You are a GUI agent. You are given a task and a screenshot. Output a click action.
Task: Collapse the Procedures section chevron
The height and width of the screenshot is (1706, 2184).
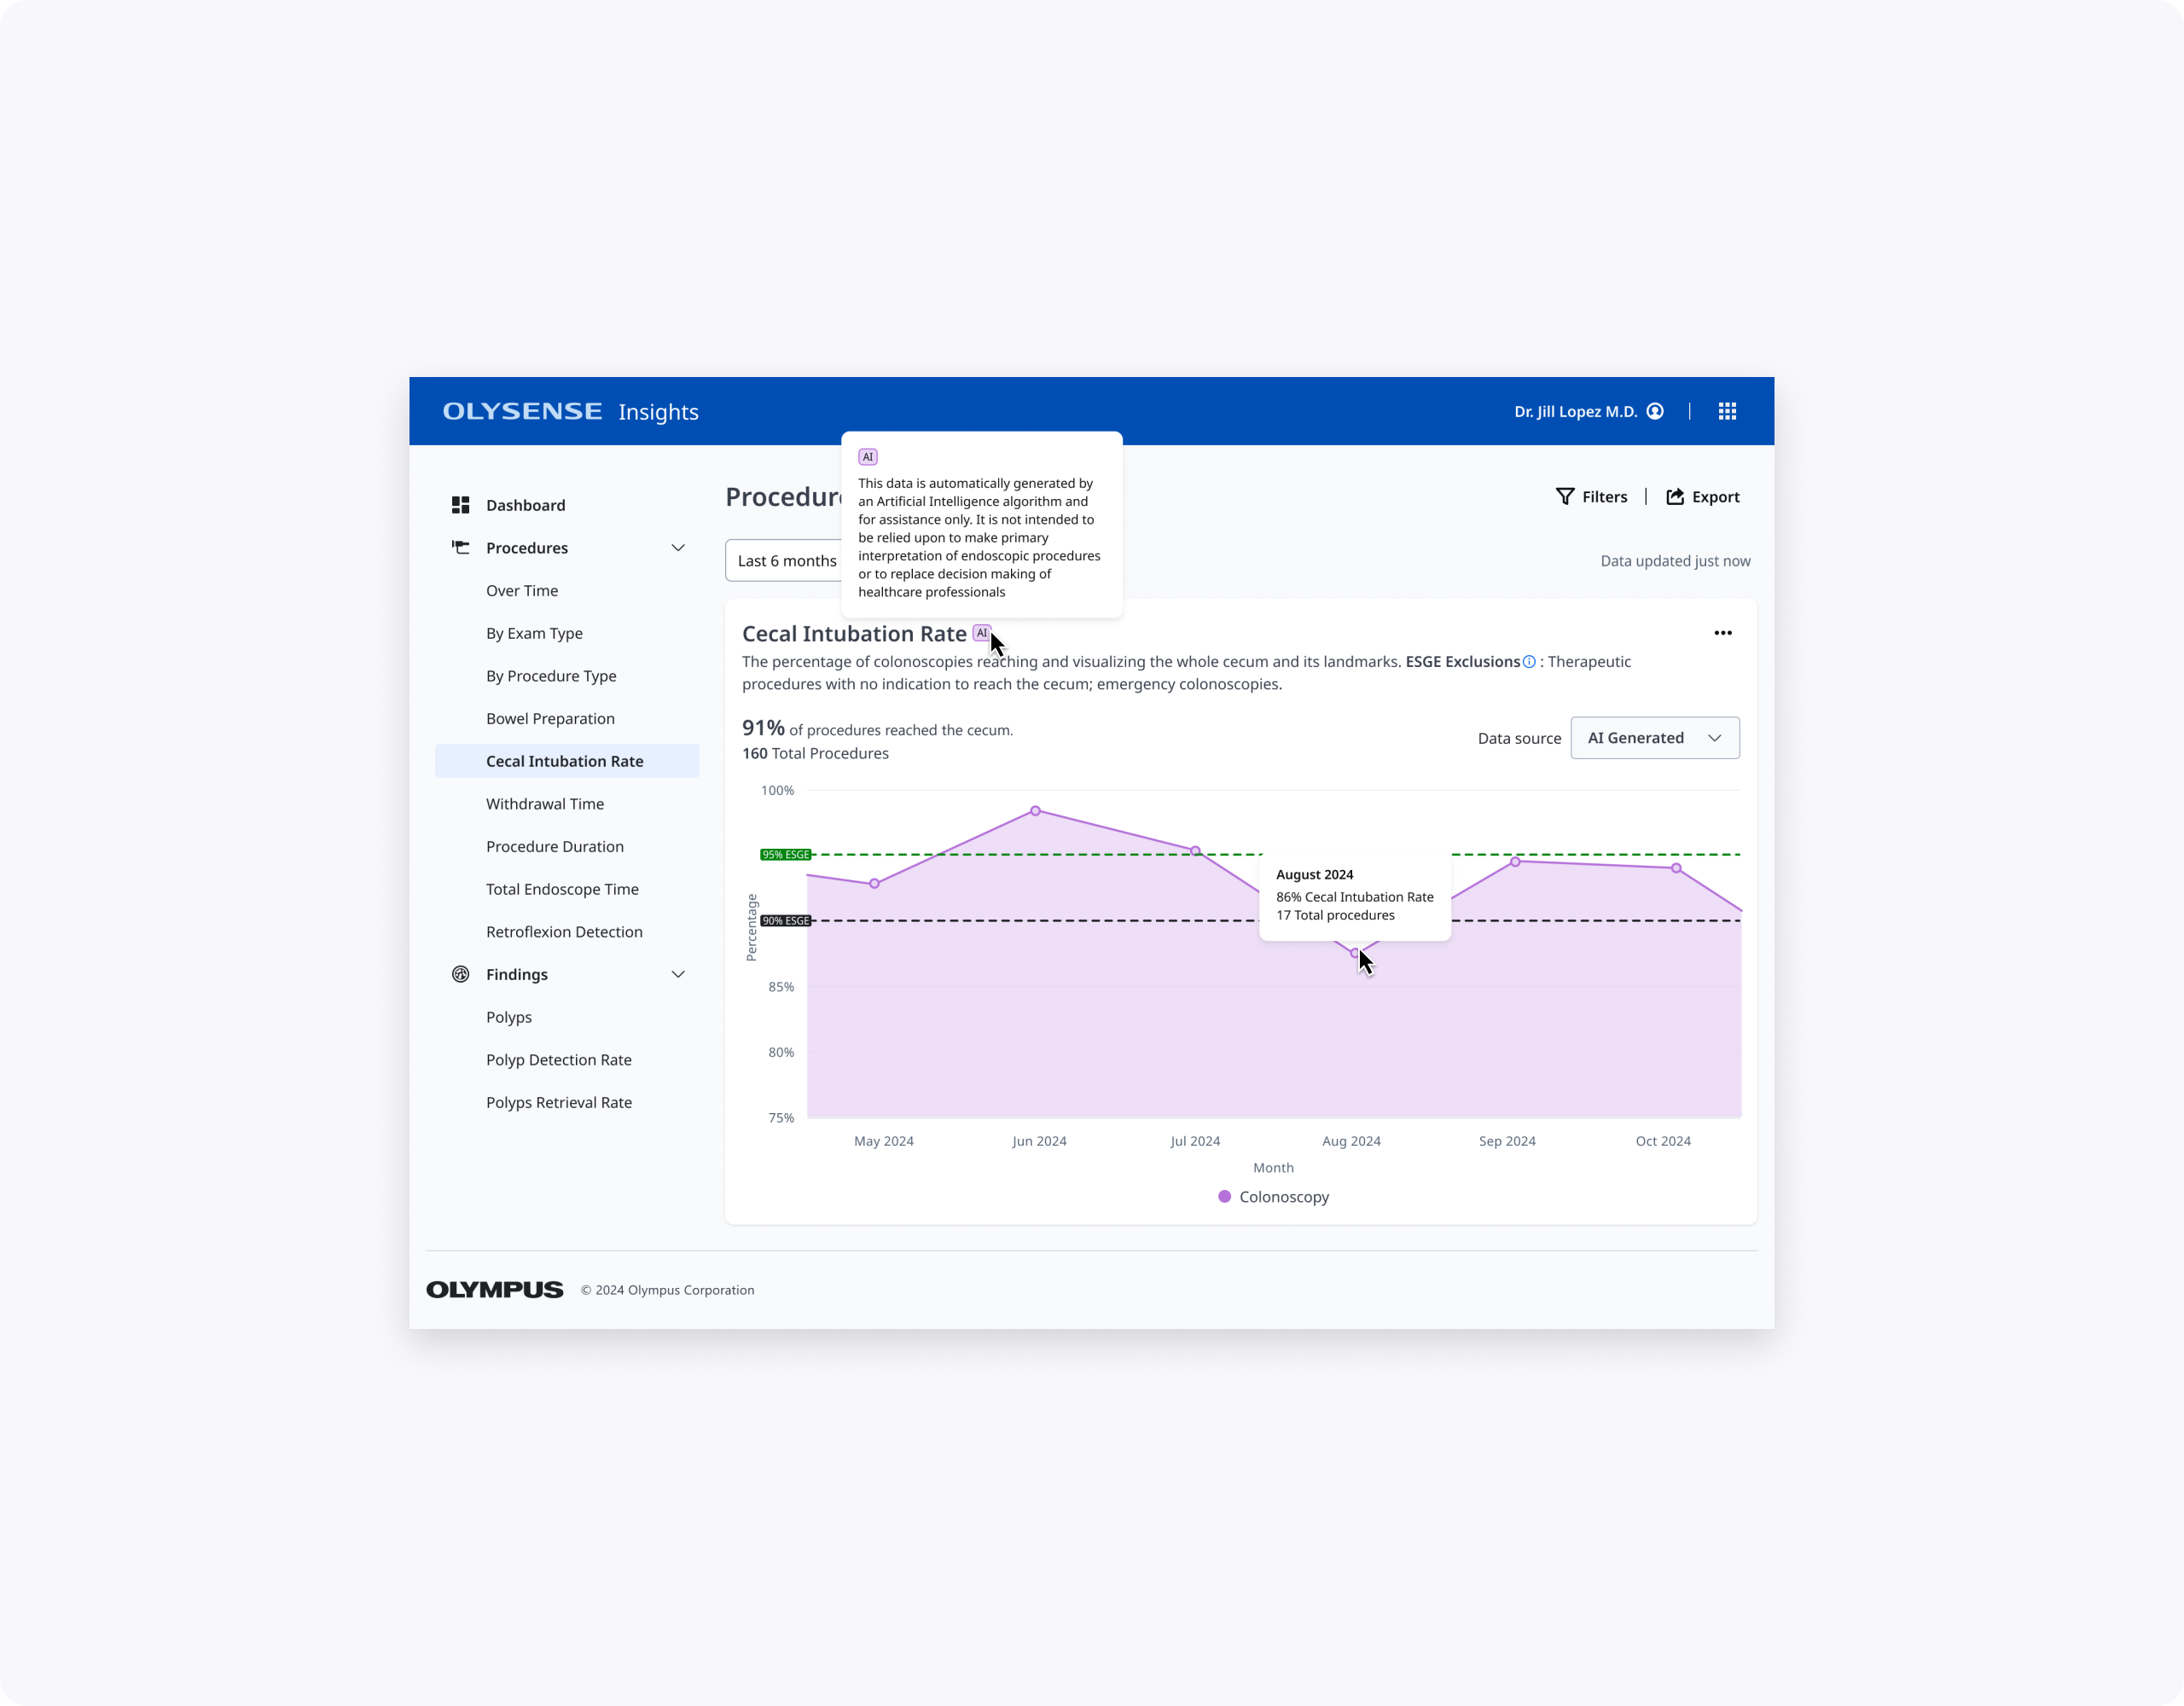[x=677, y=548]
